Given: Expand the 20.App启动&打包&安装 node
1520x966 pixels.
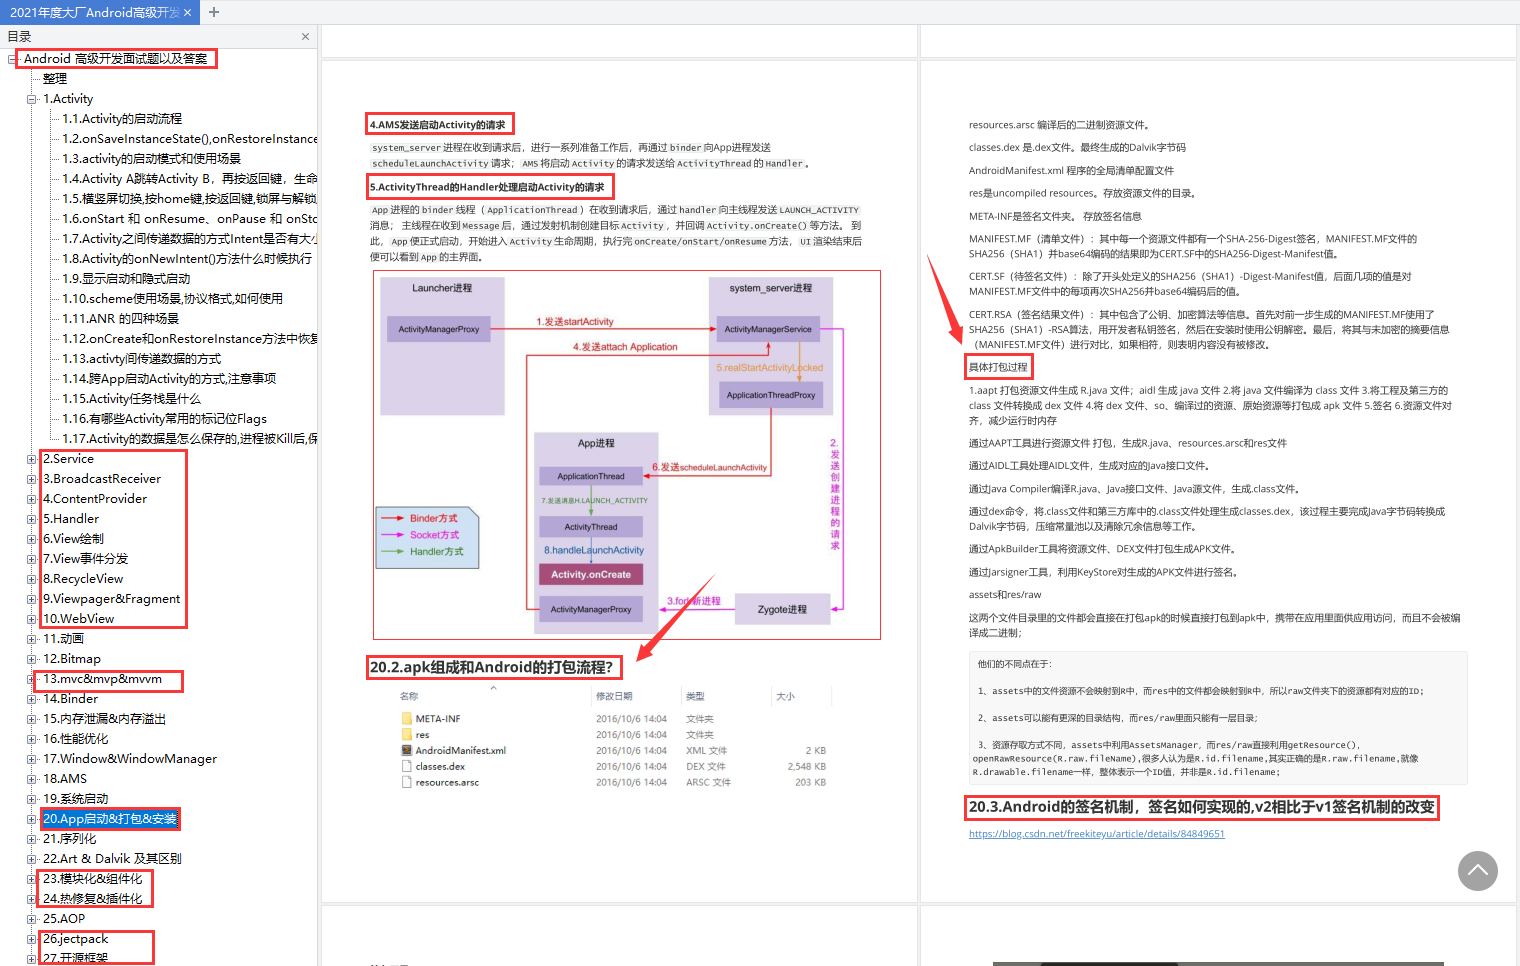Looking at the screenshot, I should click(x=32, y=818).
